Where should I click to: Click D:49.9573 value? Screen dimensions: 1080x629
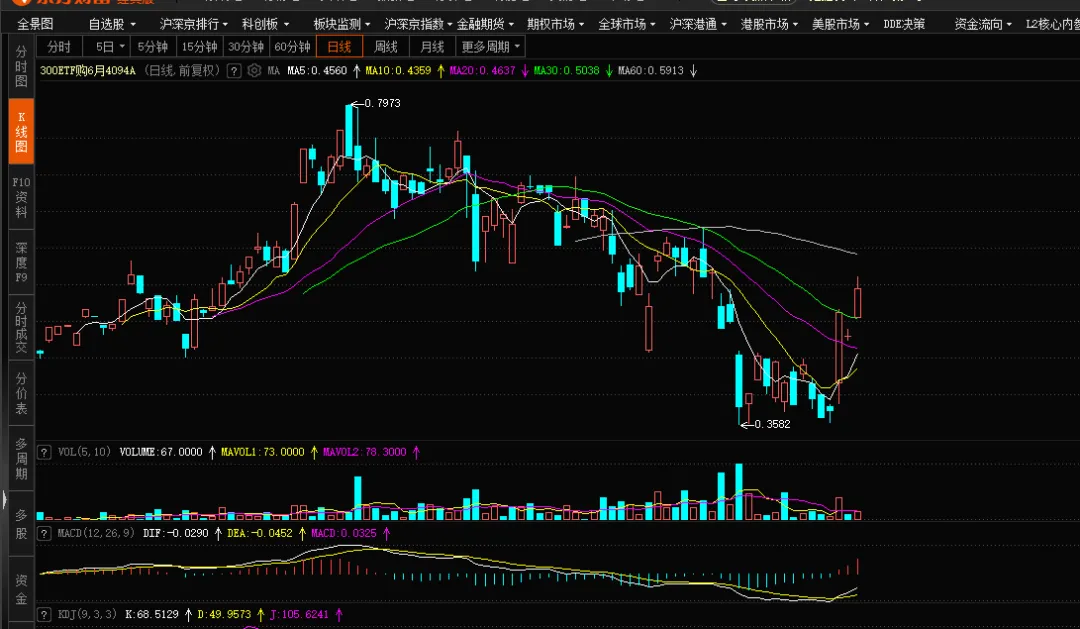click(x=224, y=614)
